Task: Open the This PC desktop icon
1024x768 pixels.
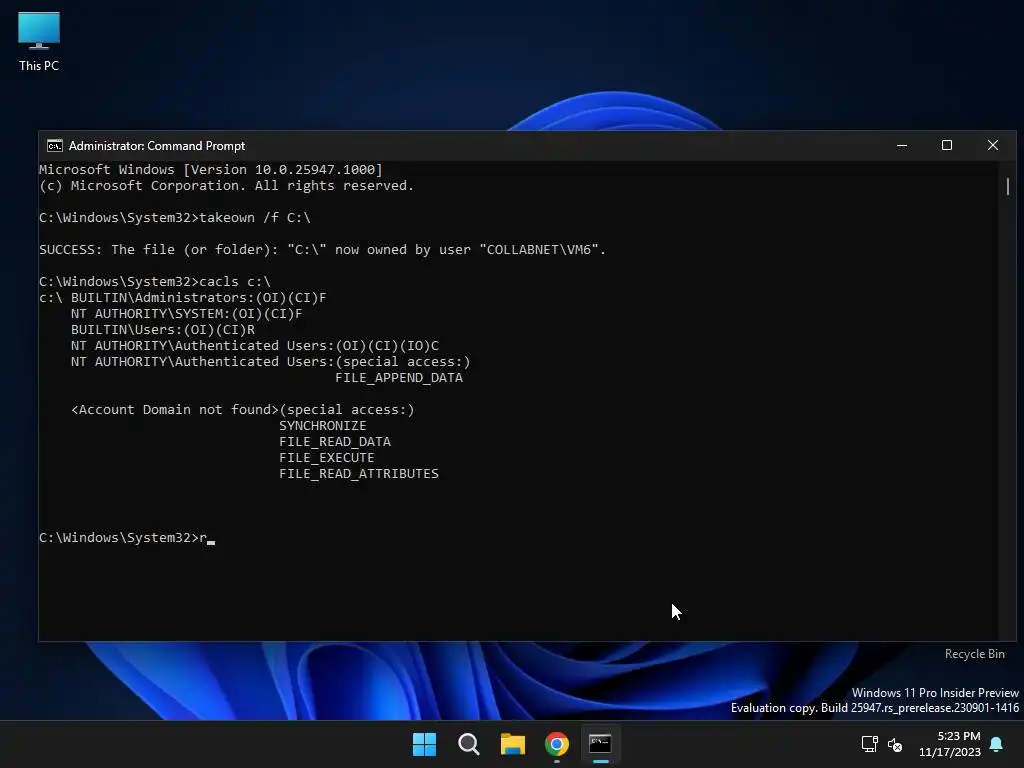Action: click(39, 41)
